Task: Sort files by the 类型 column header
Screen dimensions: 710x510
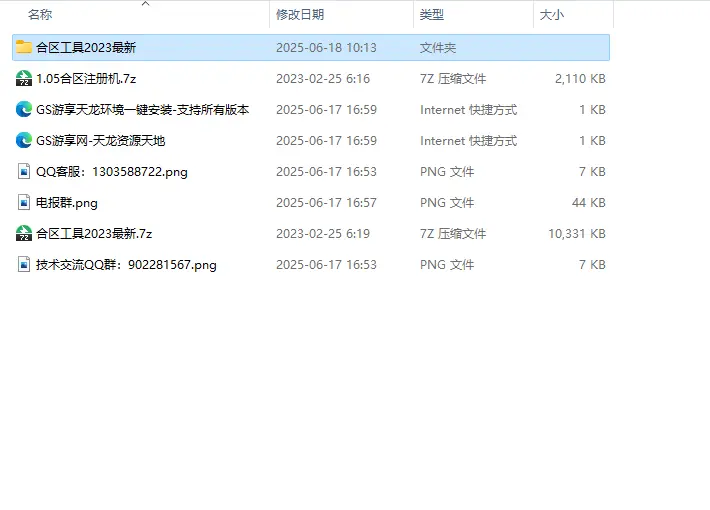Action: [x=432, y=15]
